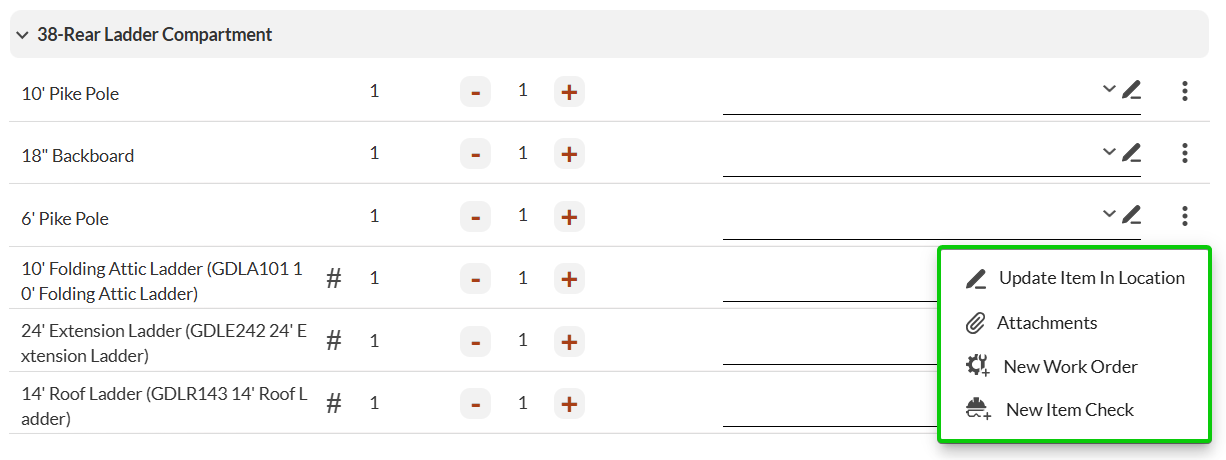This screenshot has height=460, width=1226.
Task: Click notes field for 10' Folding Attic Ladder
Action: 830,284
